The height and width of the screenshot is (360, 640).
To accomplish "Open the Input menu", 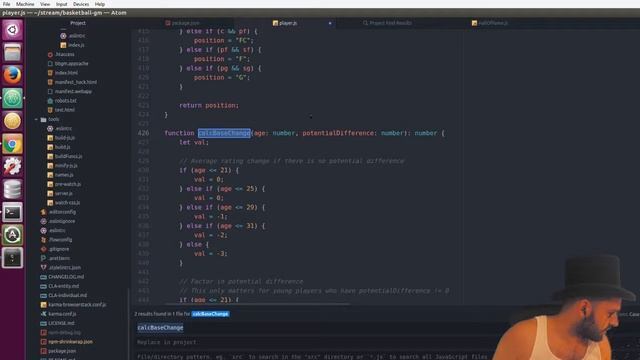I will [x=62, y=4].
